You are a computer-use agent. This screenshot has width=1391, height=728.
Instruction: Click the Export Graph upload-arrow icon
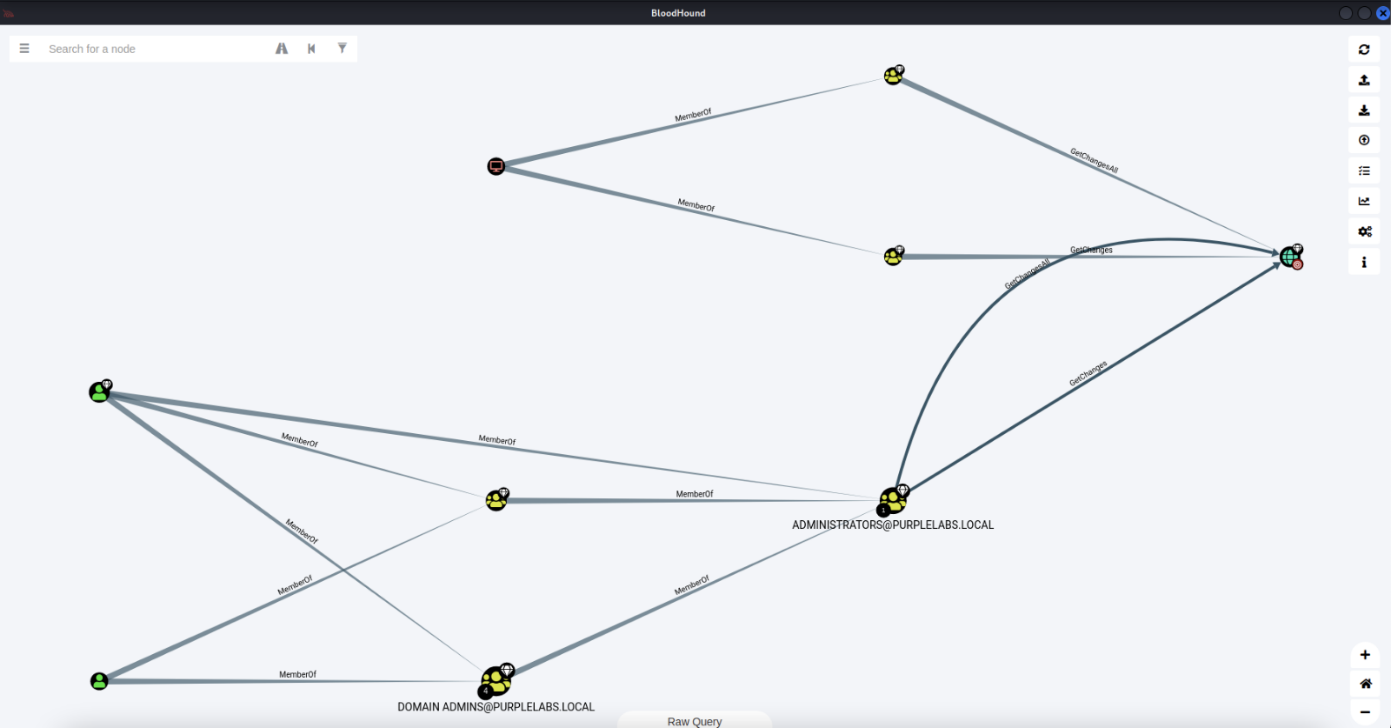[x=1364, y=80]
